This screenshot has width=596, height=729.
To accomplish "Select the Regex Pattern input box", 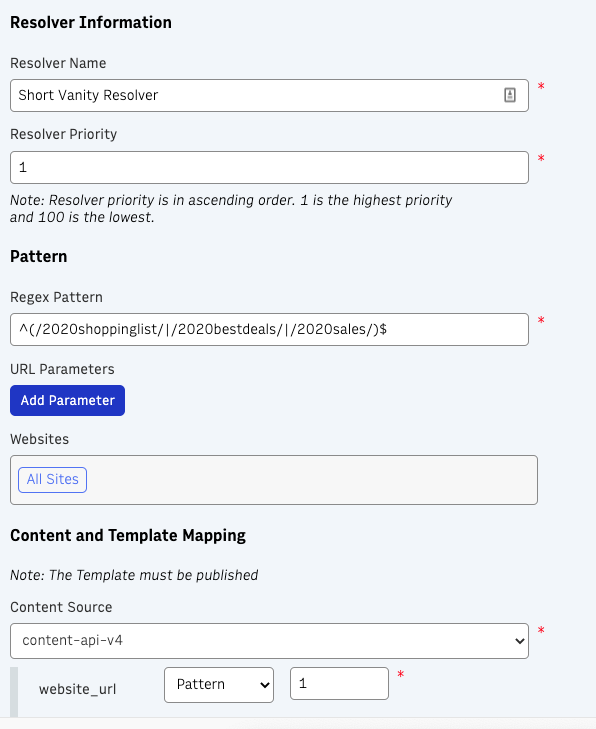I will [269, 330].
